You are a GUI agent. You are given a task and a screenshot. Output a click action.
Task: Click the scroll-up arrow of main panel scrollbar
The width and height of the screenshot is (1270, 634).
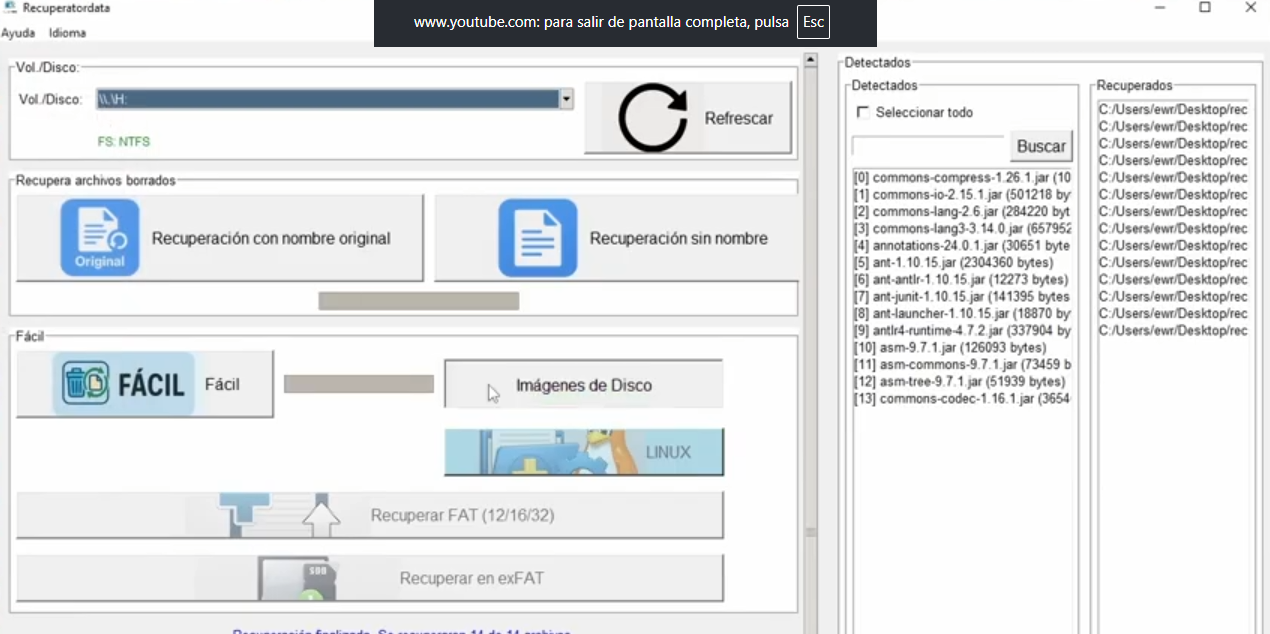811,61
